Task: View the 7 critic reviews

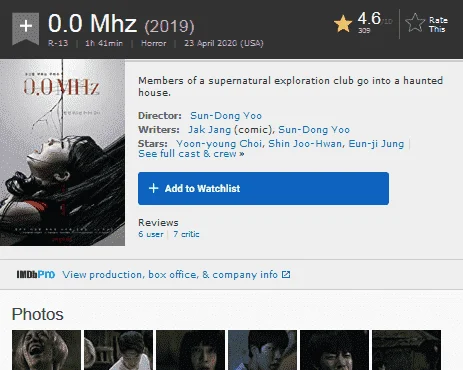Action: coord(186,234)
